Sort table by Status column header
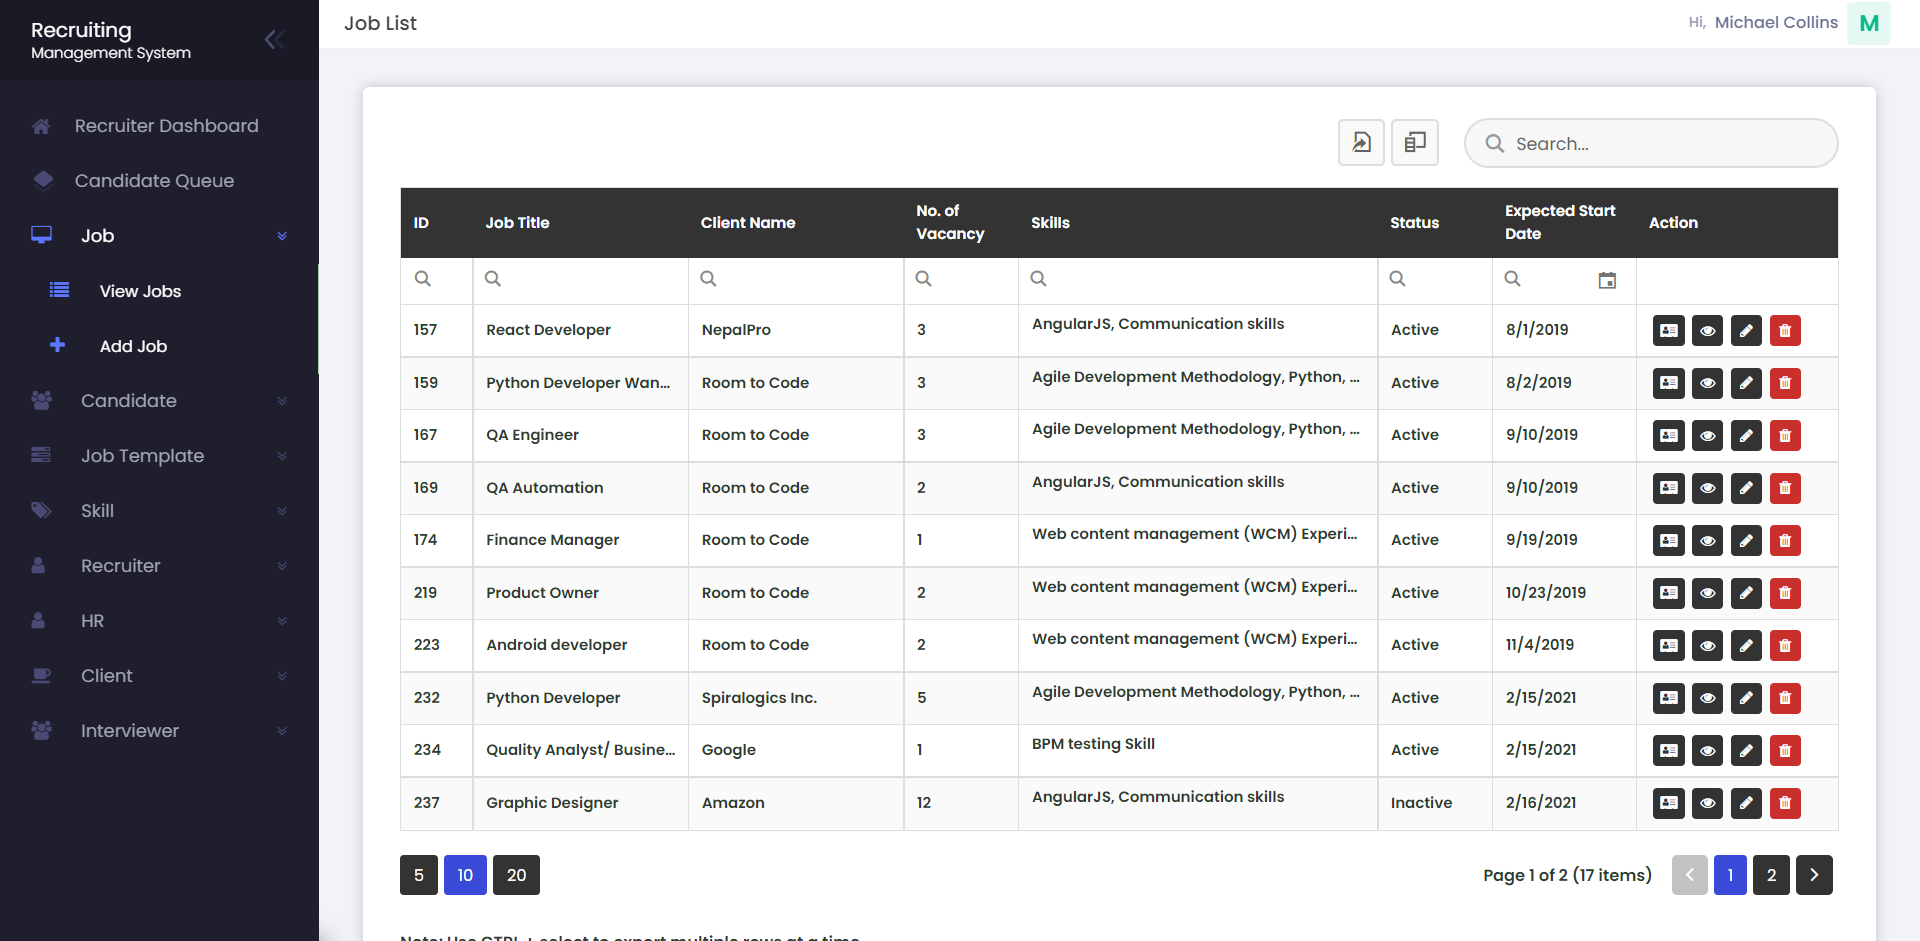The image size is (1920, 941). [1414, 223]
